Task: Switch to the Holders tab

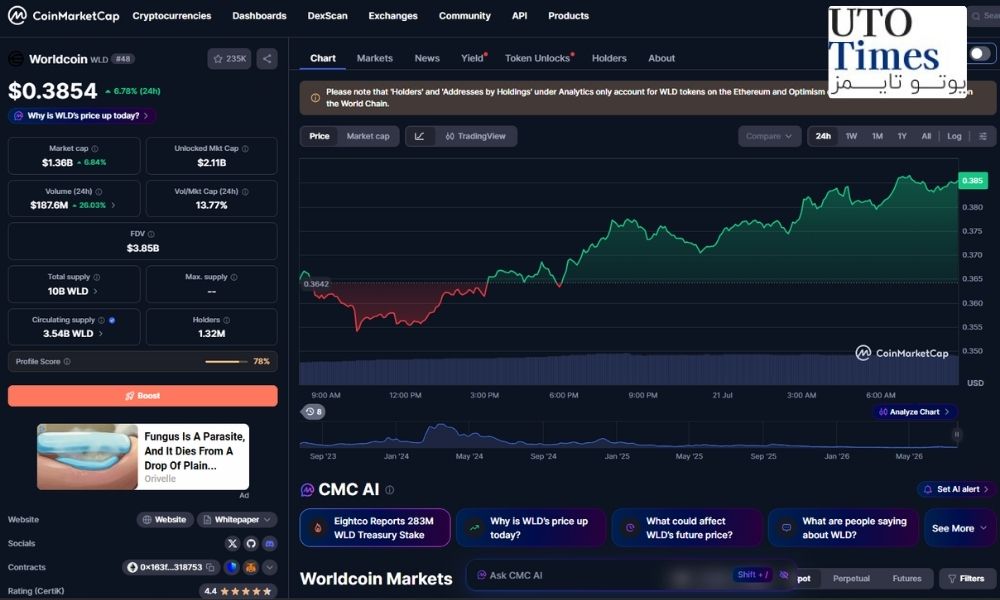Action: (609, 58)
